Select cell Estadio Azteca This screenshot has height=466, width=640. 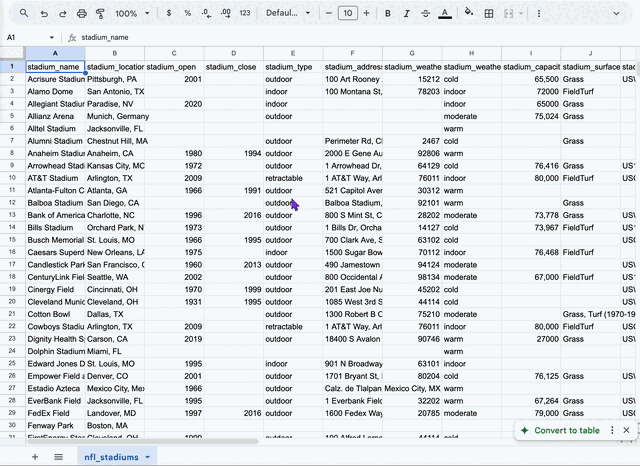coord(55,388)
